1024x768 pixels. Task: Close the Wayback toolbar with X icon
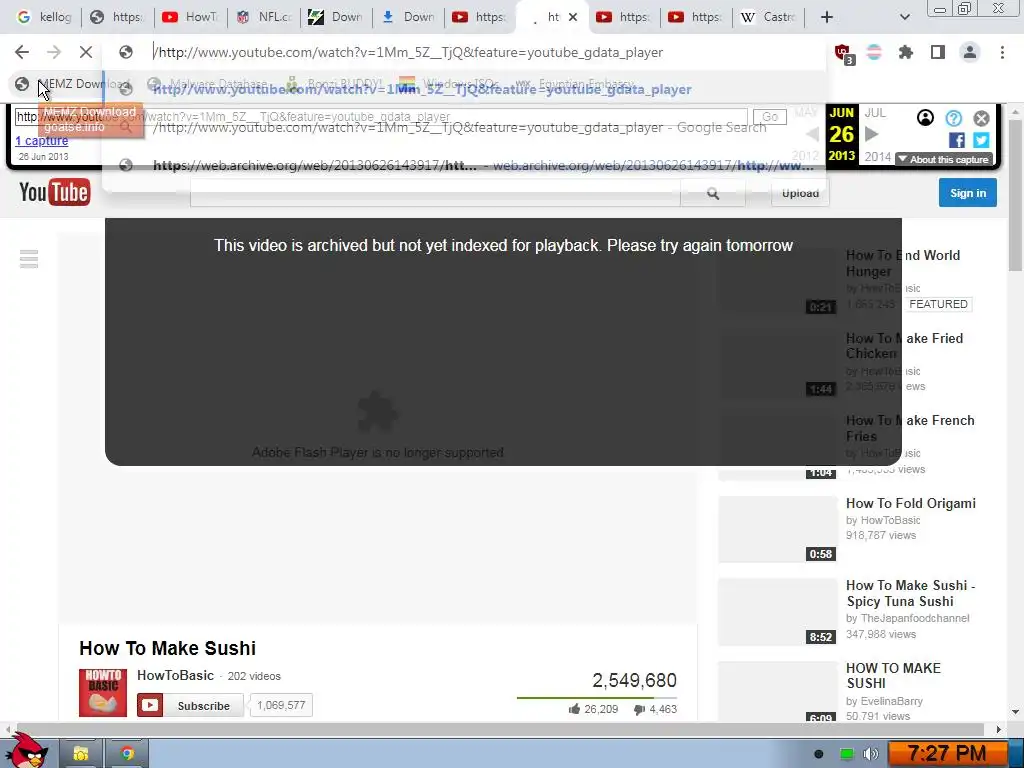[x=982, y=118]
